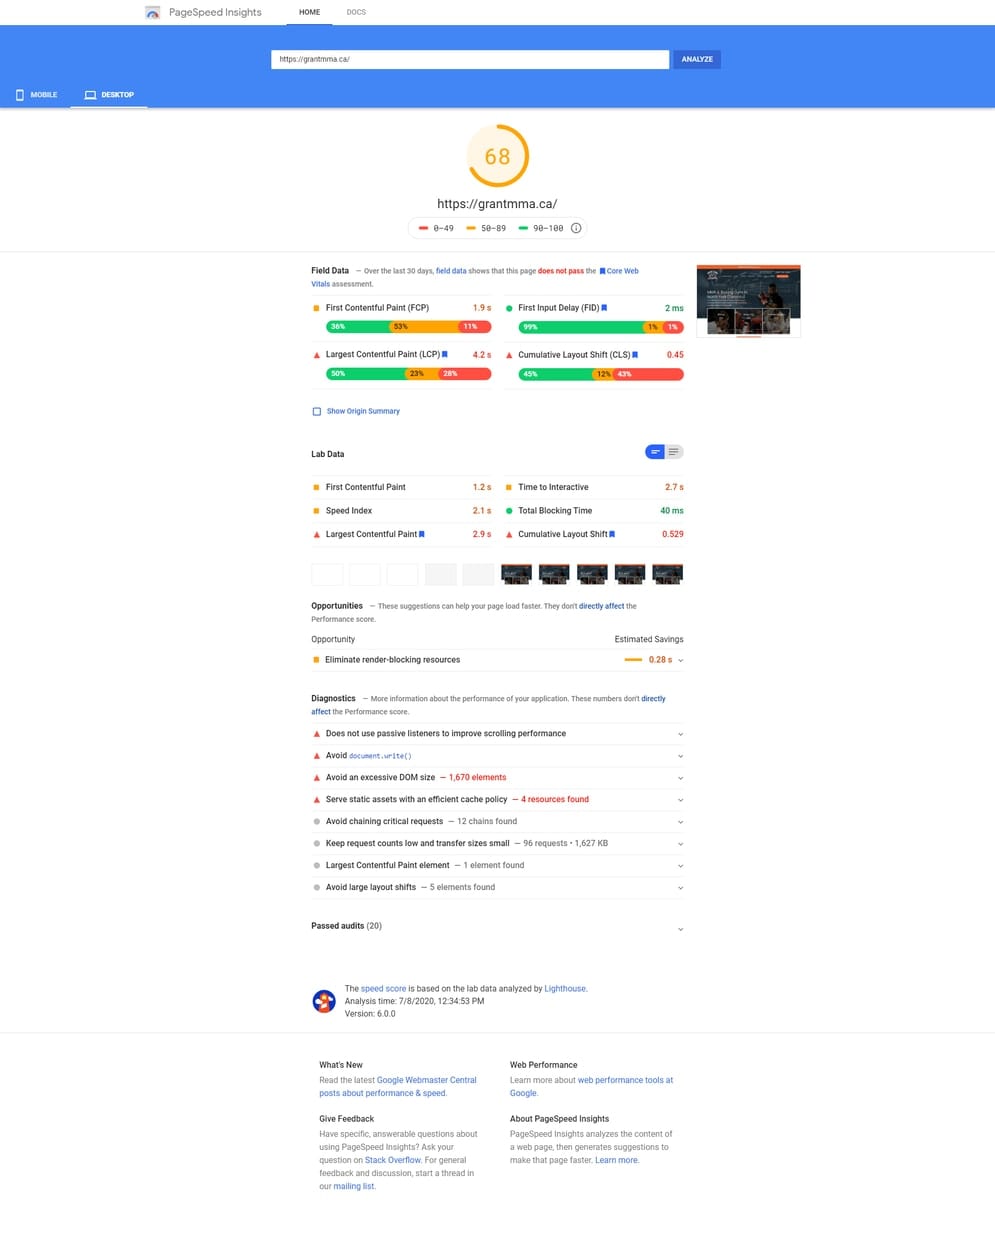
Task: Click the PageSpeed Insights logo icon
Action: 152,13
